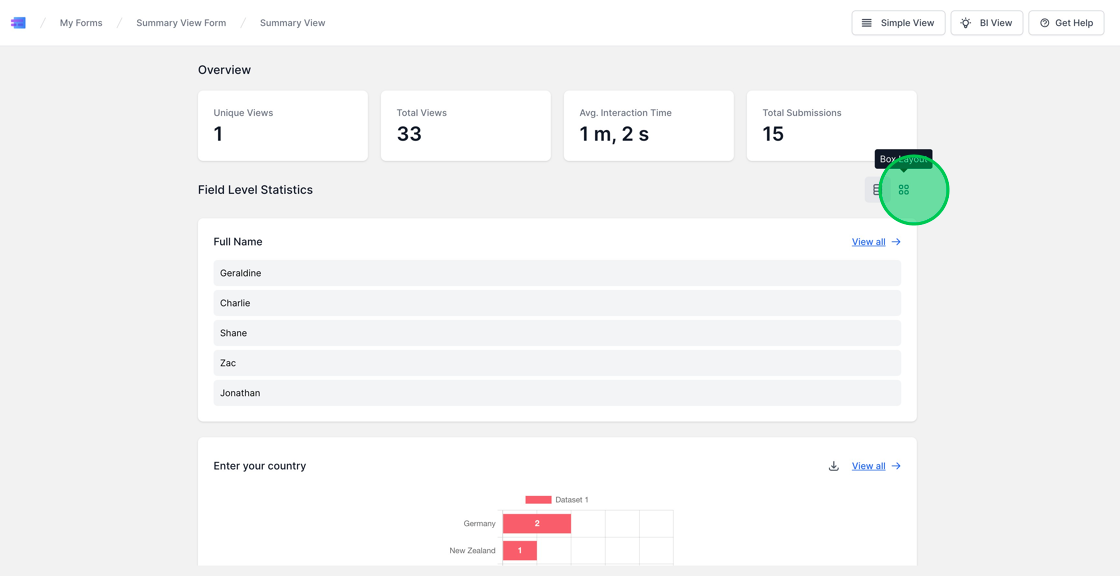Image resolution: width=1120 pixels, height=576 pixels.
Task: Click the app logo in the breadcrumb bar
Action: pos(18,22)
